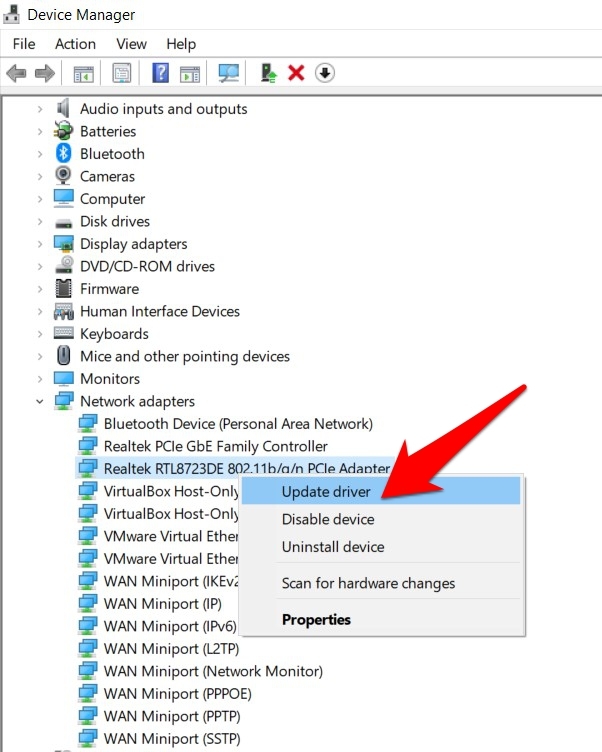This screenshot has height=752, width=602.
Task: Click the Mice and other pointing devices label
Action: click(x=185, y=357)
